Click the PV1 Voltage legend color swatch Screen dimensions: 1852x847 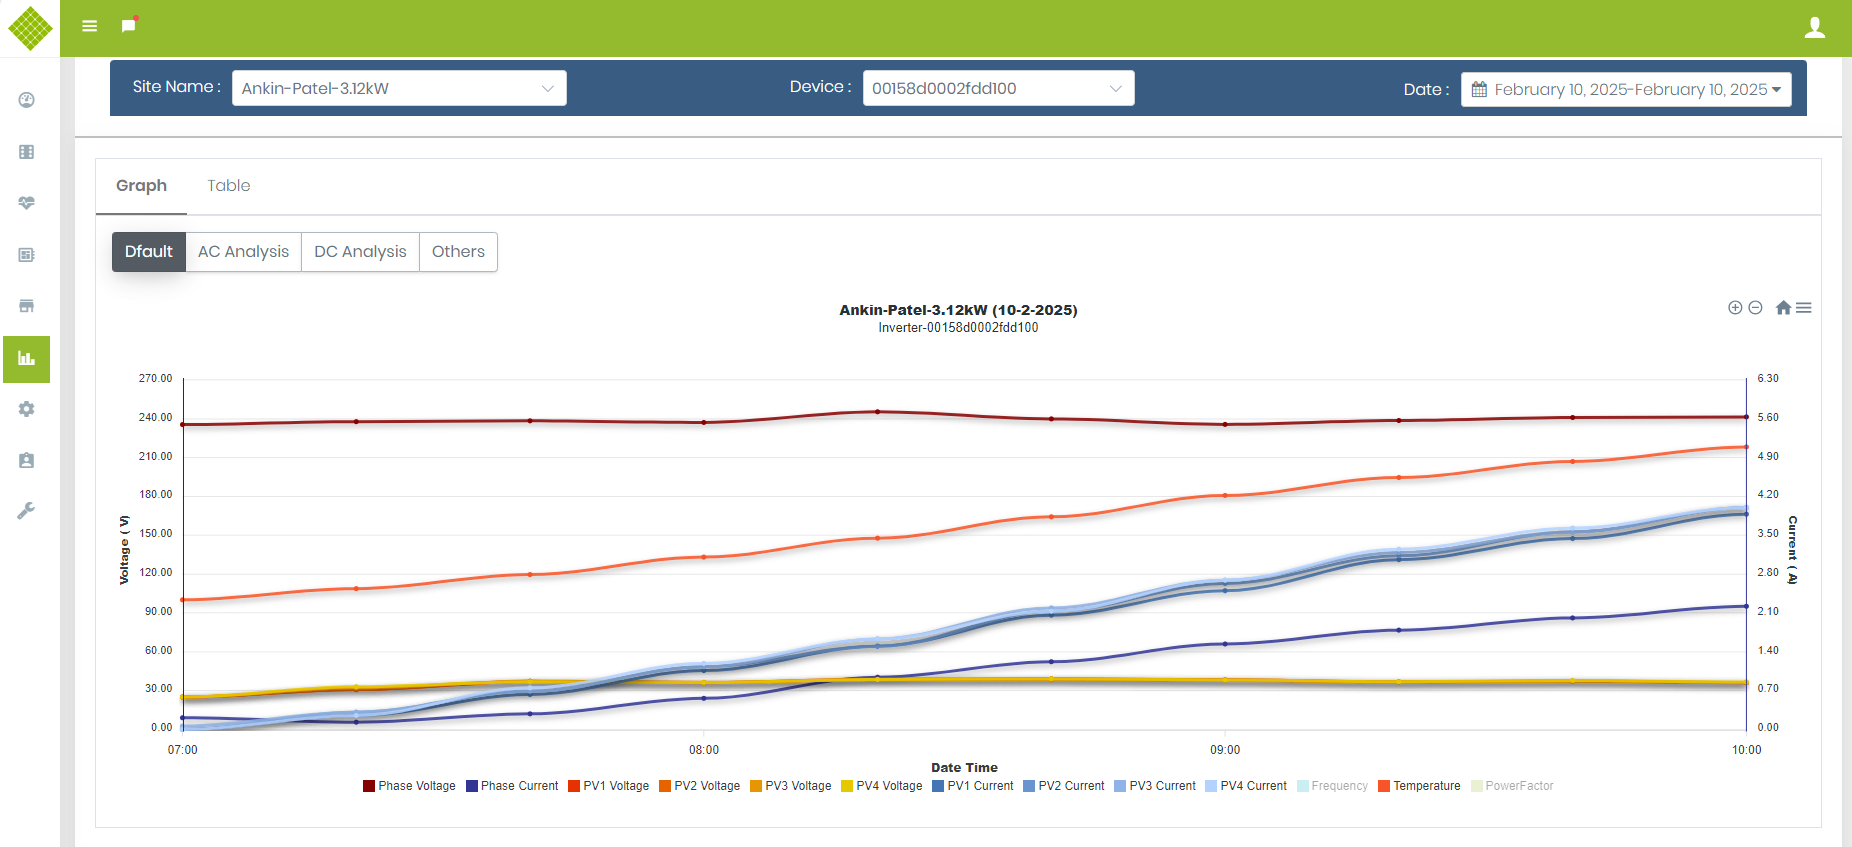pyautogui.click(x=574, y=786)
